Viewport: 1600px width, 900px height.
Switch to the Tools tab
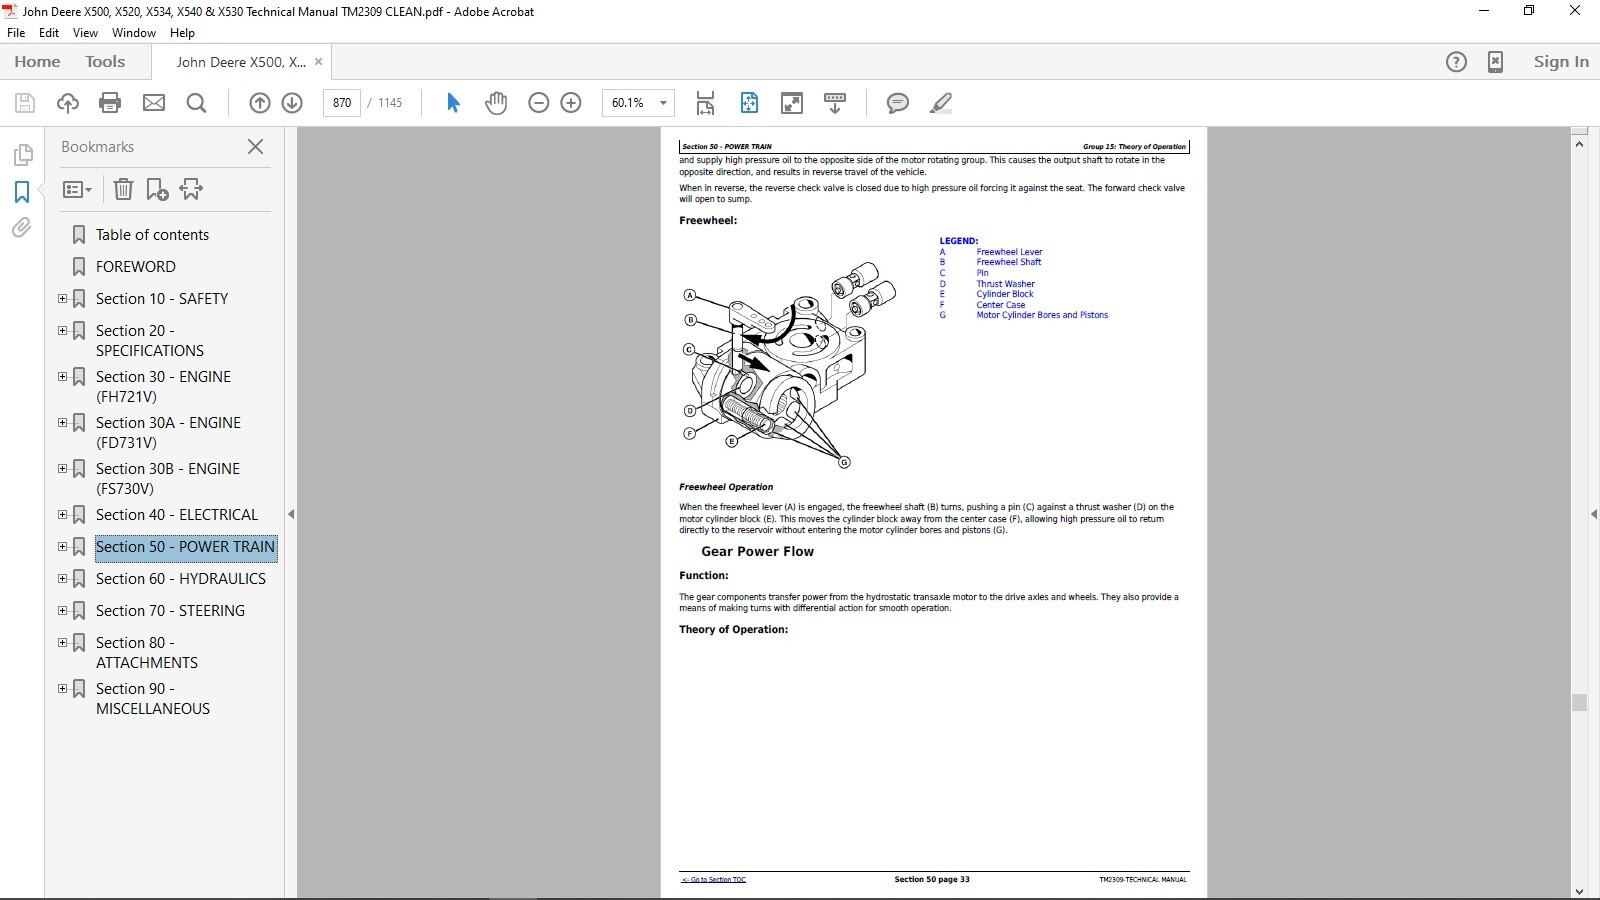click(x=105, y=61)
